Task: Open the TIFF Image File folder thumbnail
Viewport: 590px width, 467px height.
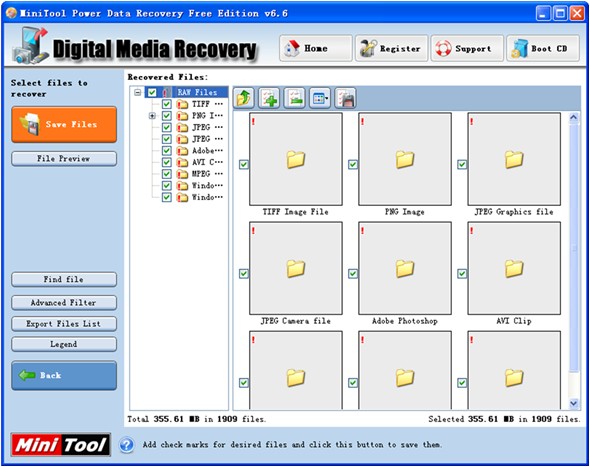Action: tap(296, 159)
